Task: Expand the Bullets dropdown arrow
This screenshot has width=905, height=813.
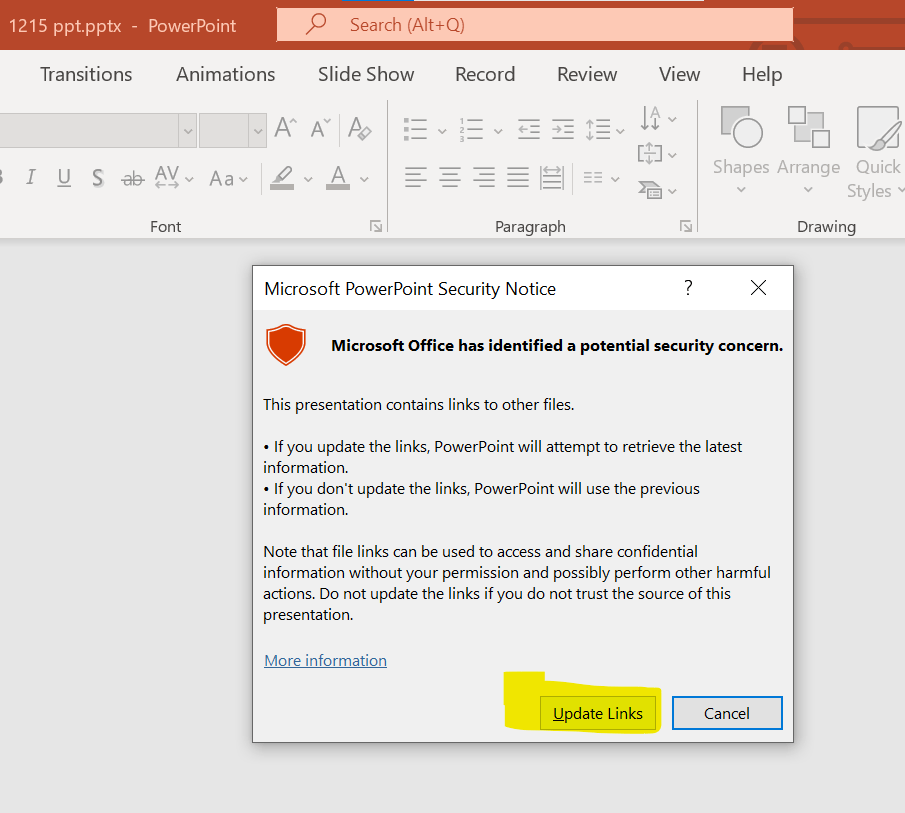Action: [442, 131]
